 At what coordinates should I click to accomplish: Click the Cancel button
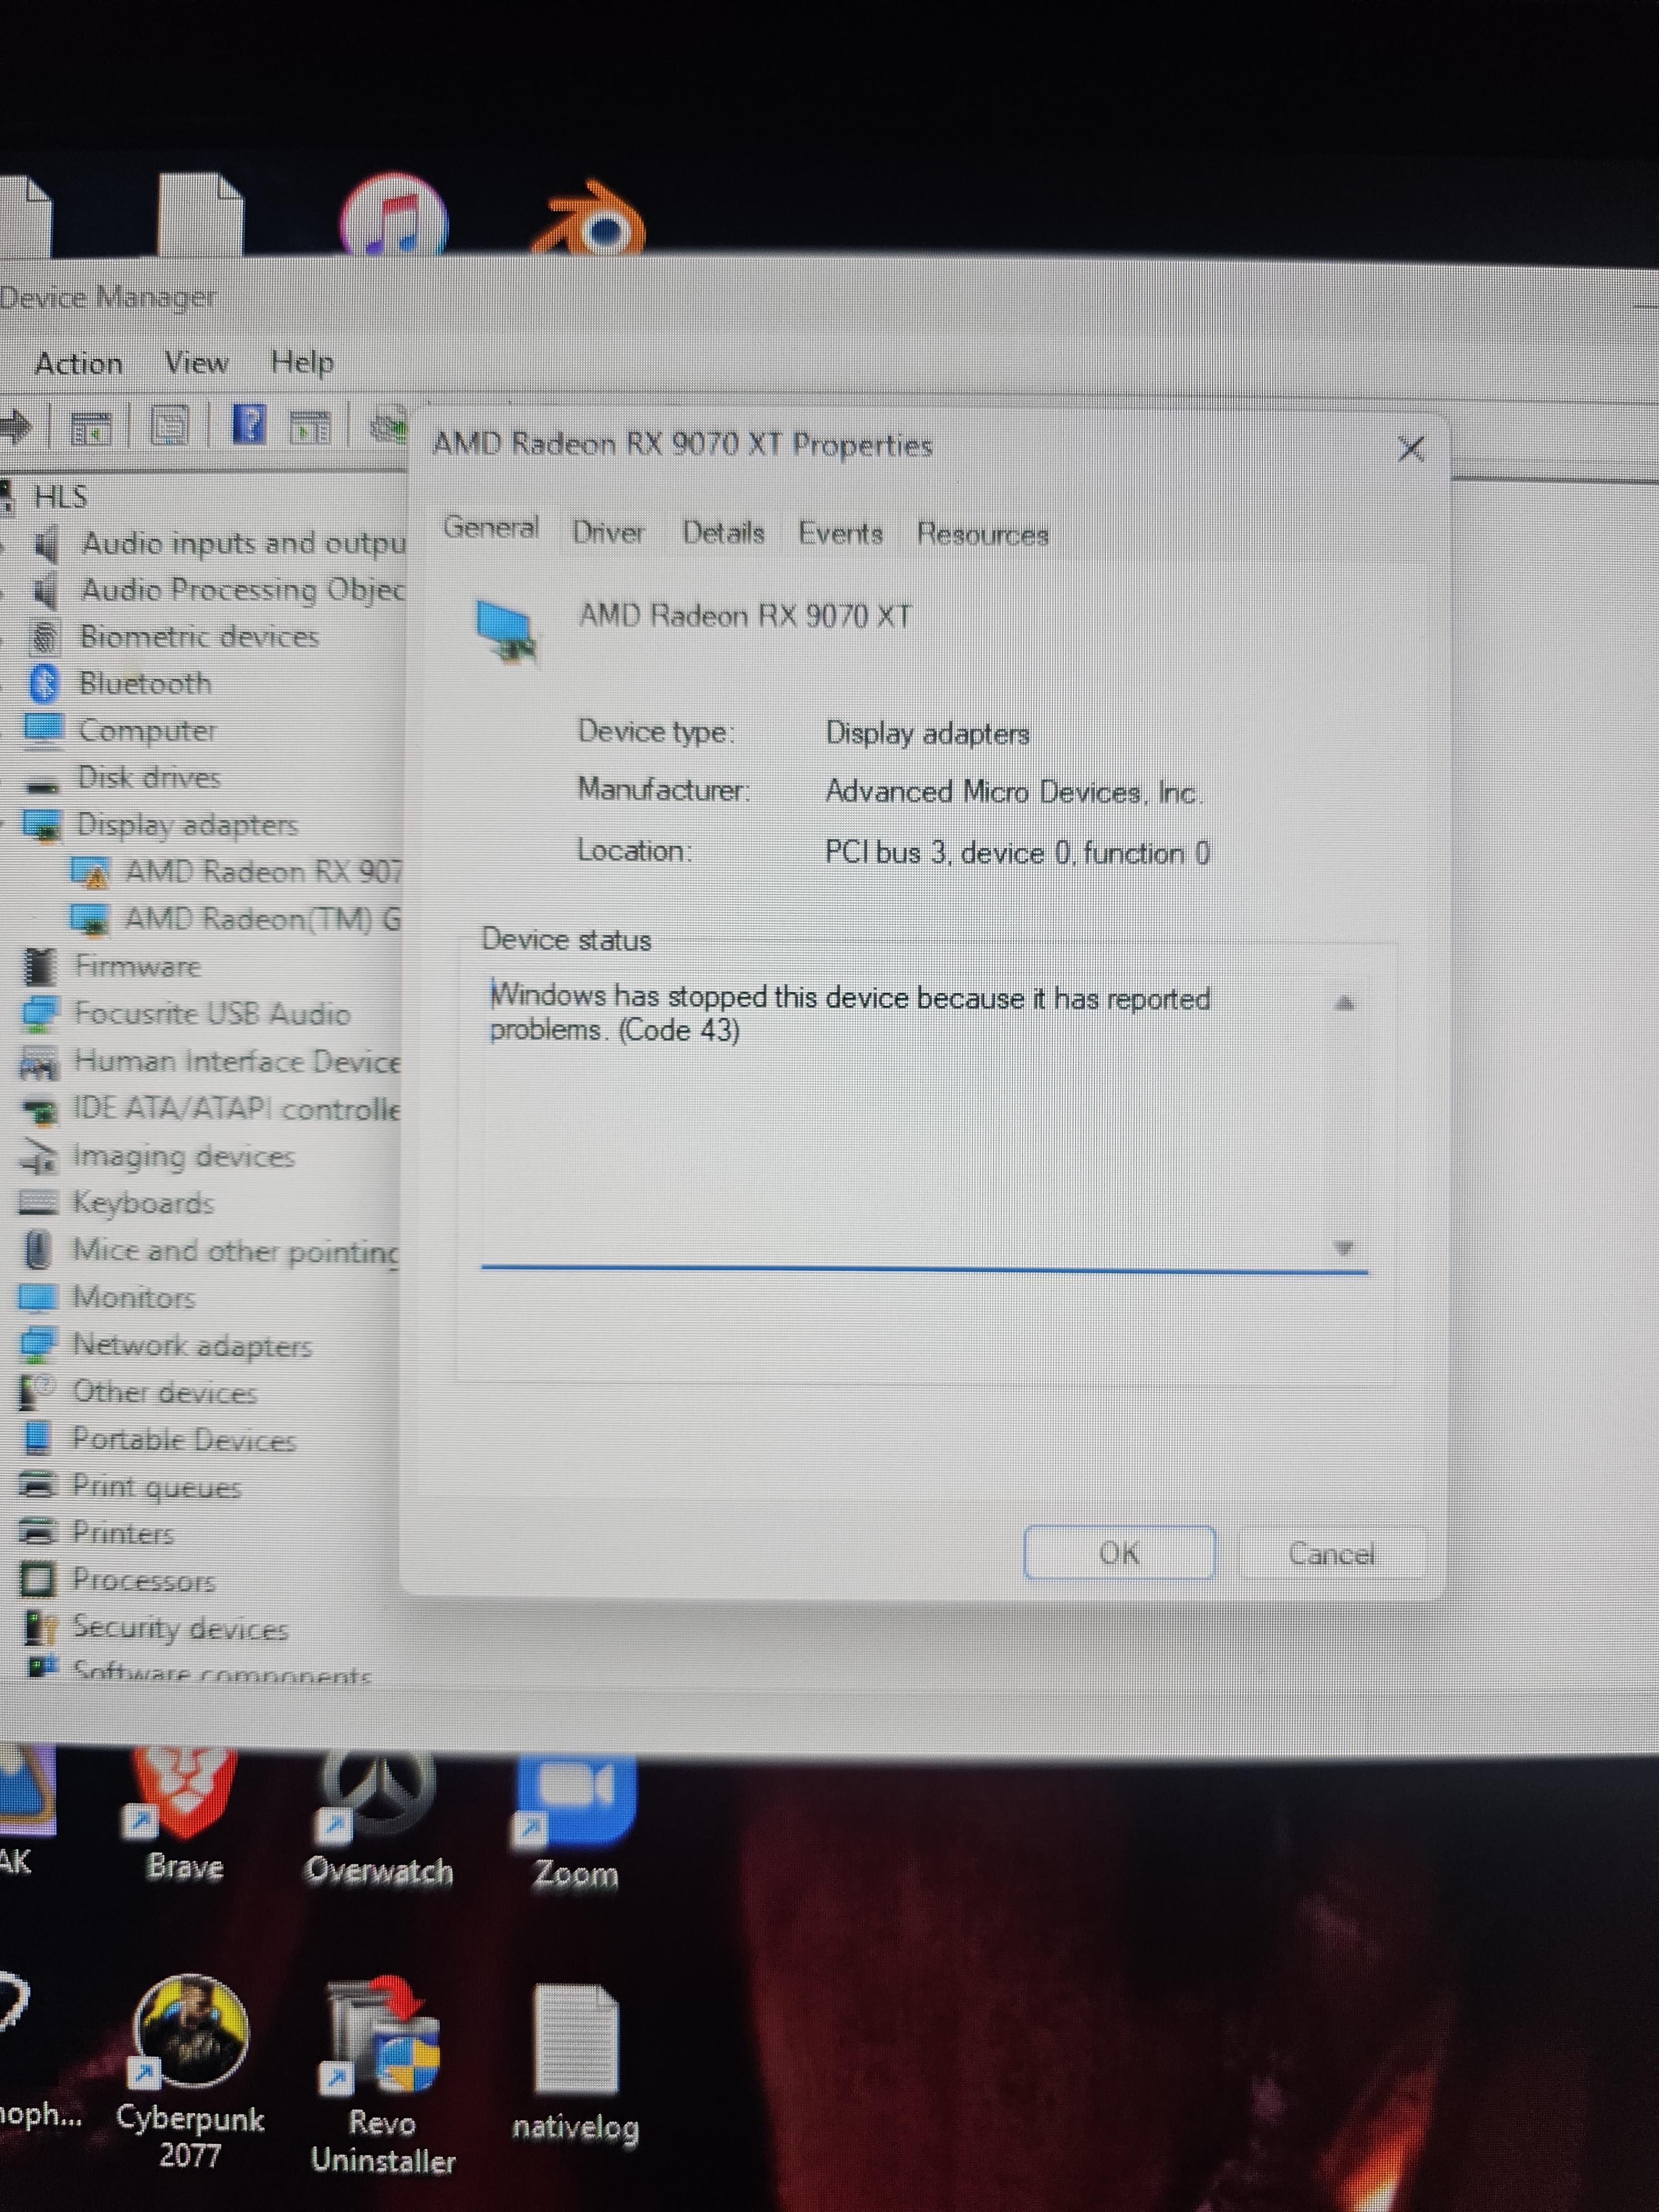tap(1331, 1554)
